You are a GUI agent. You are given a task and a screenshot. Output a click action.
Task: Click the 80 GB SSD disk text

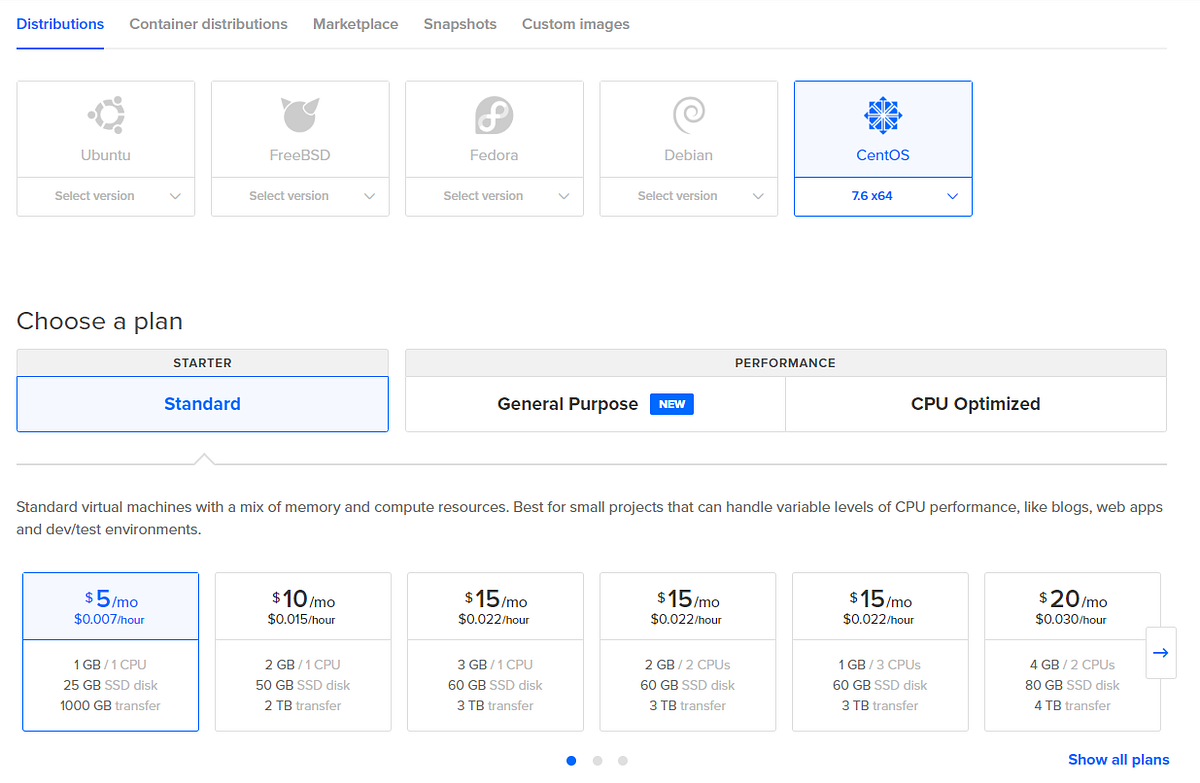1073,685
